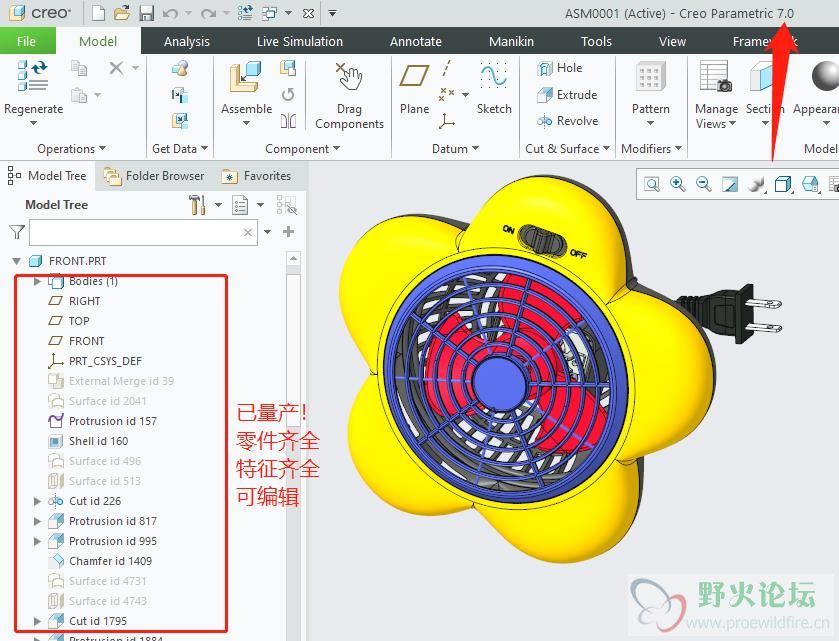839x641 pixels.
Task: Click the tree filter funnel icon
Action: pyautogui.click(x=17, y=232)
